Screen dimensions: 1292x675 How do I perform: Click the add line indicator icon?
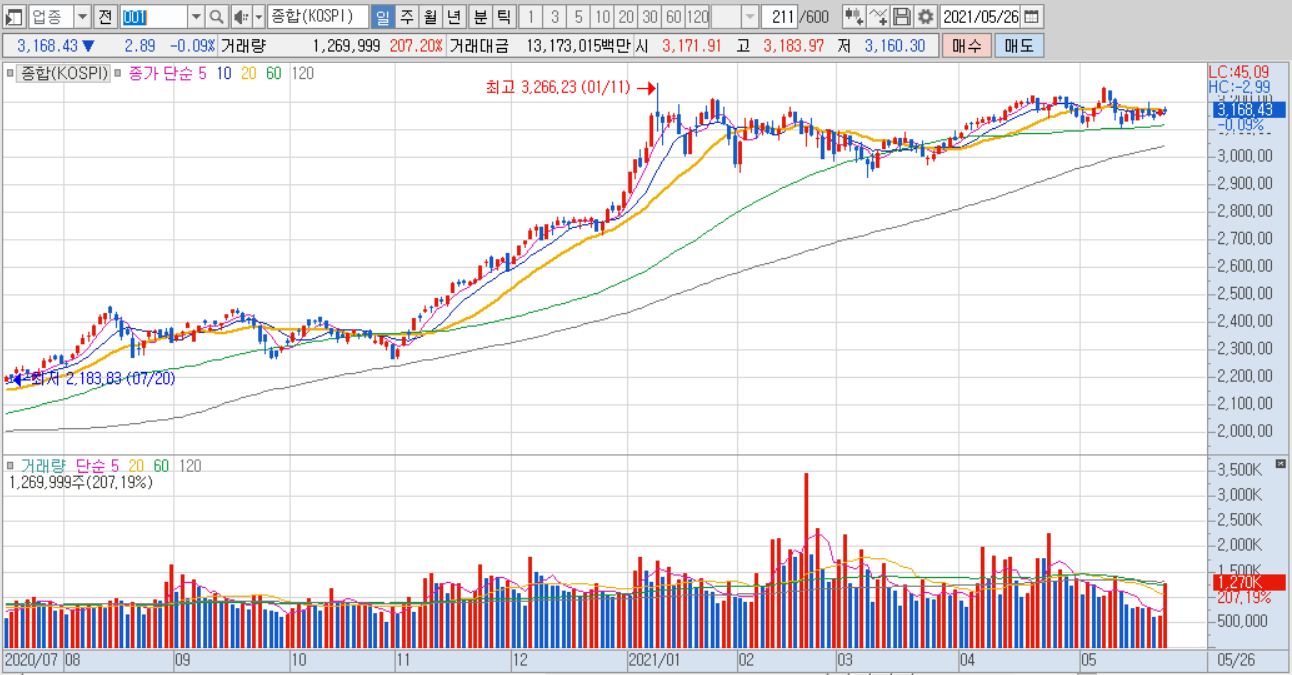tap(878, 17)
